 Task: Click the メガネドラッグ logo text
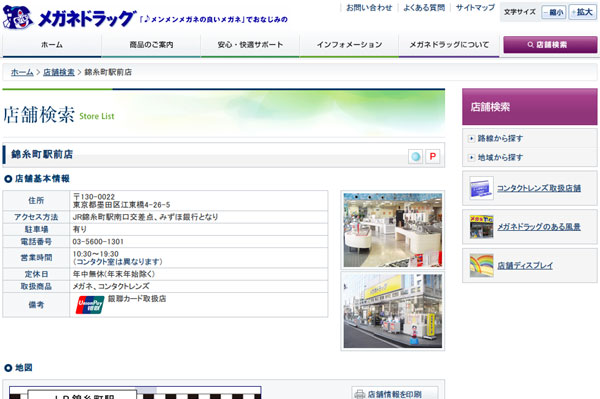(87, 18)
